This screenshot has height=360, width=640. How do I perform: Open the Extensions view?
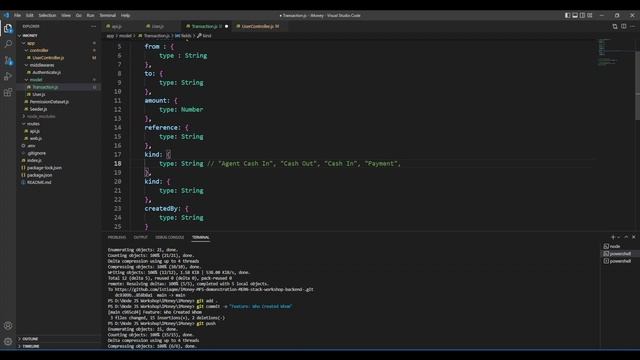(x=8, y=92)
